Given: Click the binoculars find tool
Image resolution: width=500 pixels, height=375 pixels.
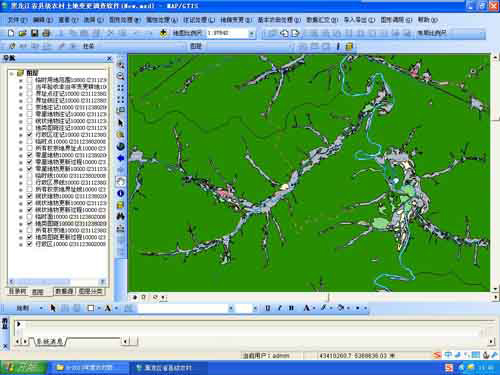Looking at the screenshot, I should point(121,216).
